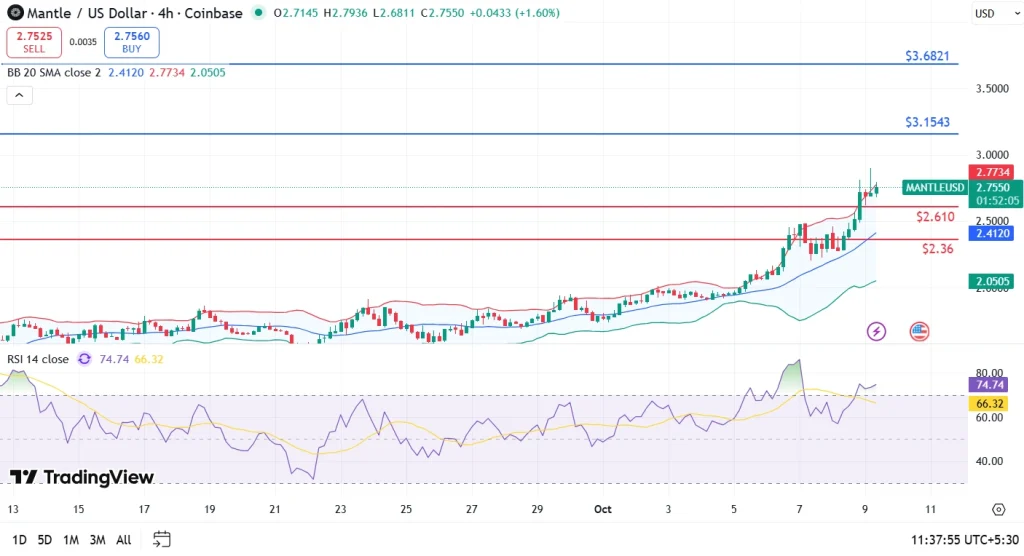1024x556 pixels.
Task: Click the RSI indicator purple status icon
Action: pos(84,359)
